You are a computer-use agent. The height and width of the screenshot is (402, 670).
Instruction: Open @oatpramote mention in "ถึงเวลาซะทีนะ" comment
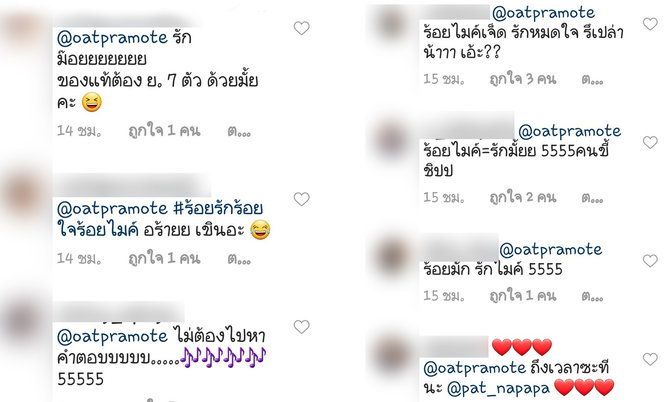tap(475, 368)
